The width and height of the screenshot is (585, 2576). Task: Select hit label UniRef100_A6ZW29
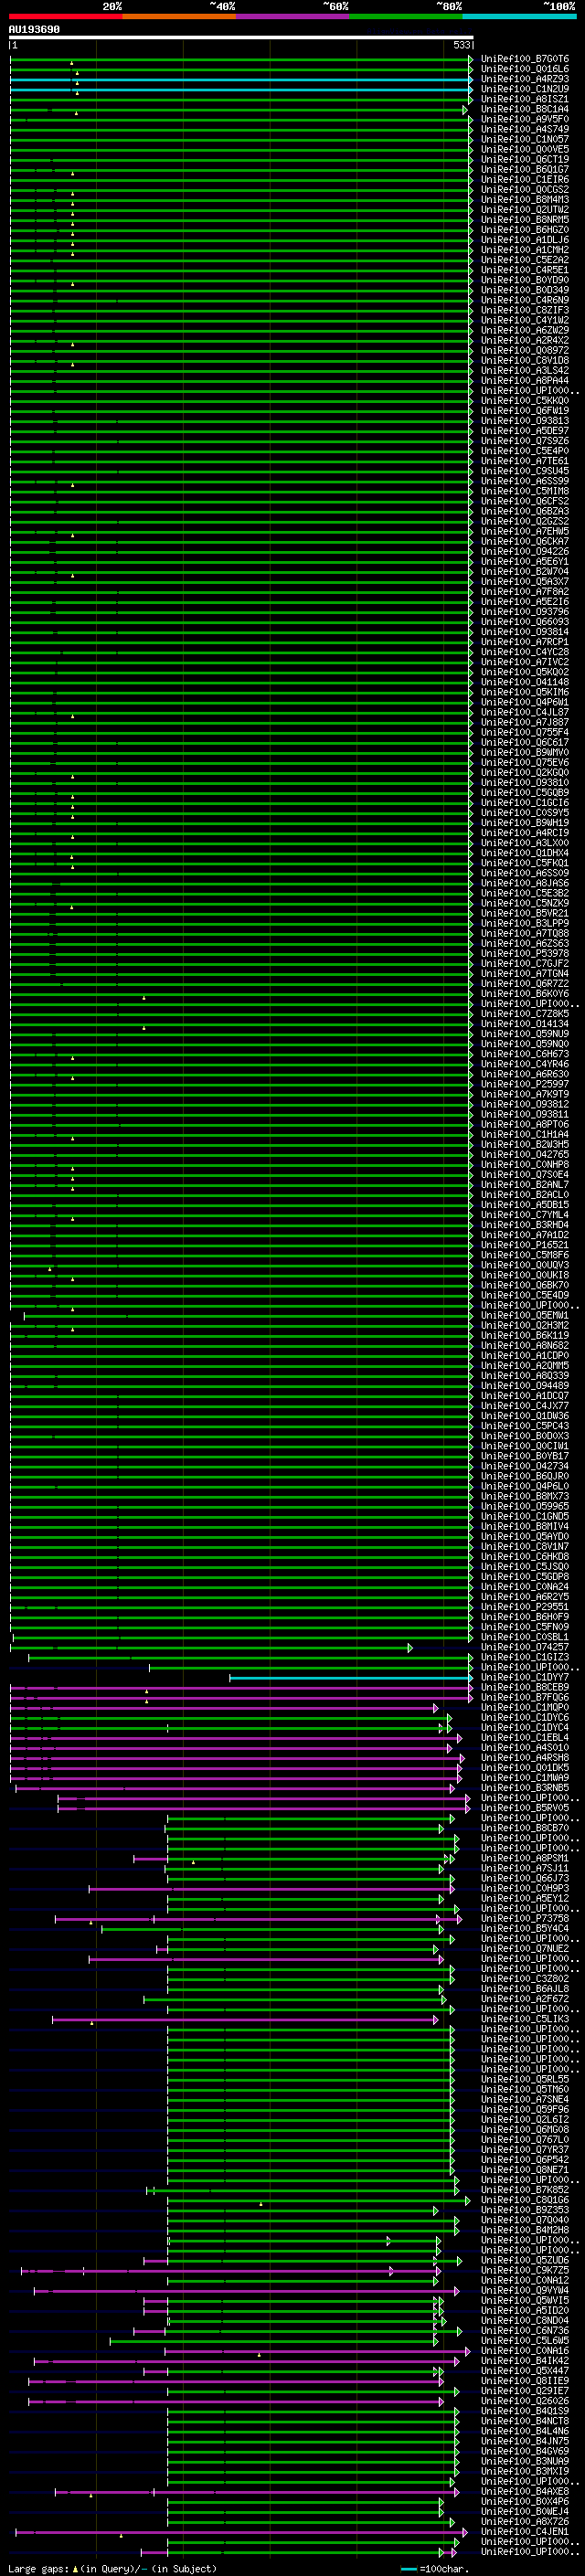pyautogui.click(x=525, y=330)
